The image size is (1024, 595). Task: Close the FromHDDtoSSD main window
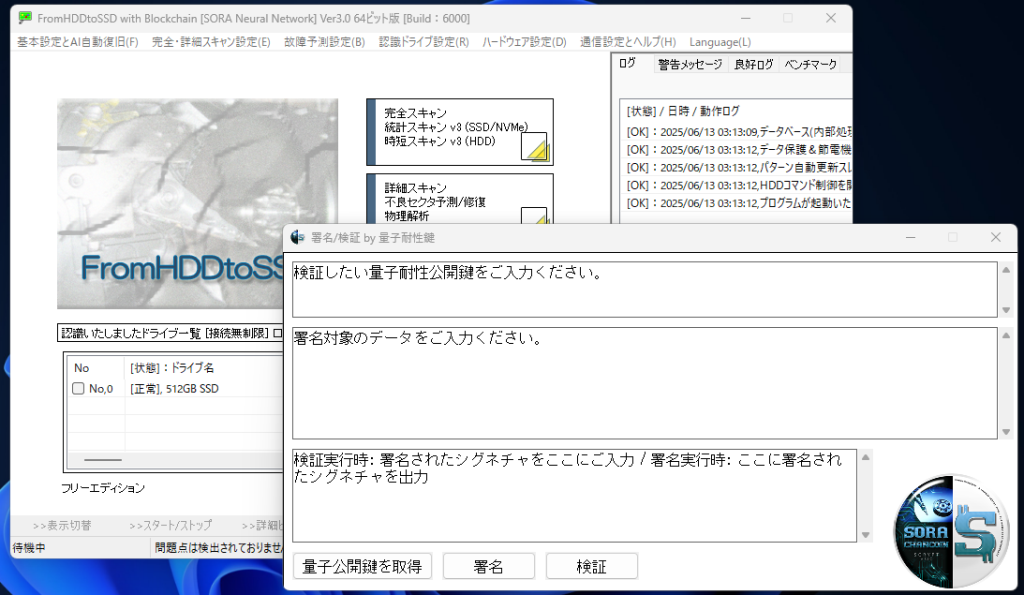pyautogui.click(x=831, y=18)
